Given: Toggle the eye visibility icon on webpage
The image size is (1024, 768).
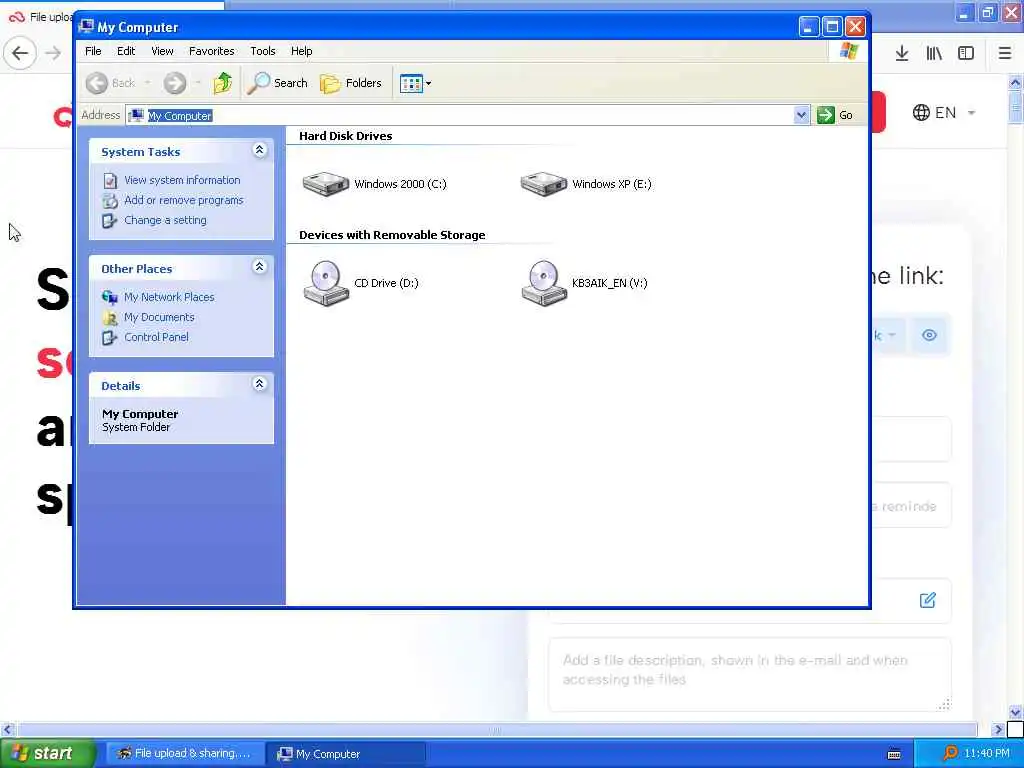Looking at the screenshot, I should click(929, 335).
